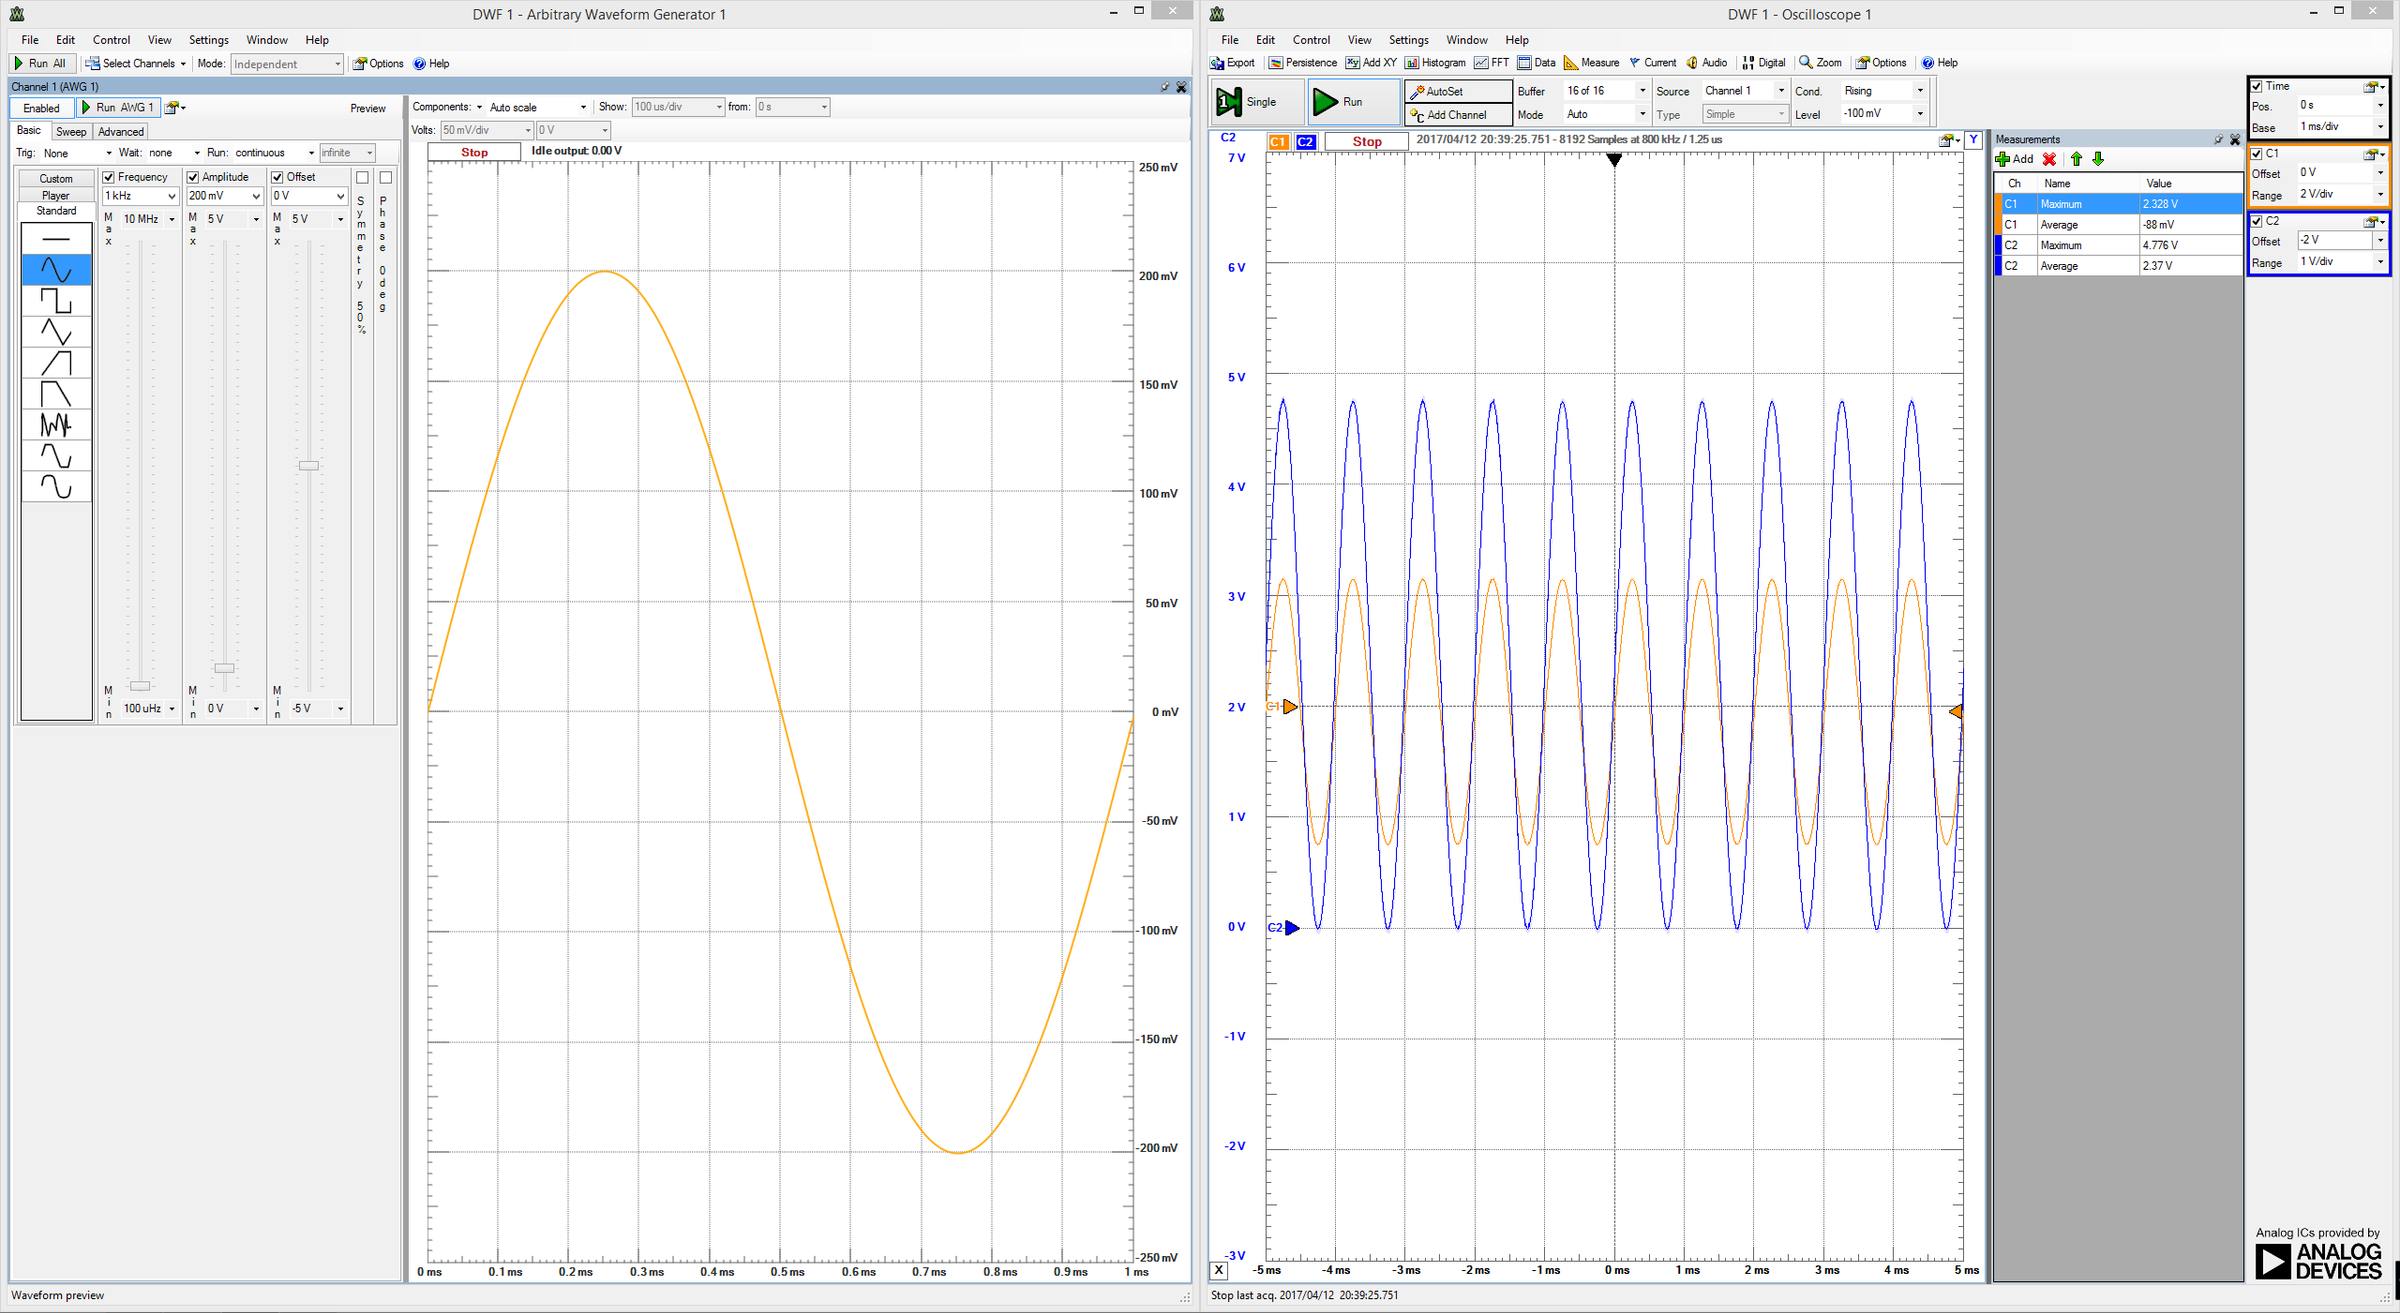Open the Histogram view
This screenshot has height=1313, width=2400.
point(1436,62)
